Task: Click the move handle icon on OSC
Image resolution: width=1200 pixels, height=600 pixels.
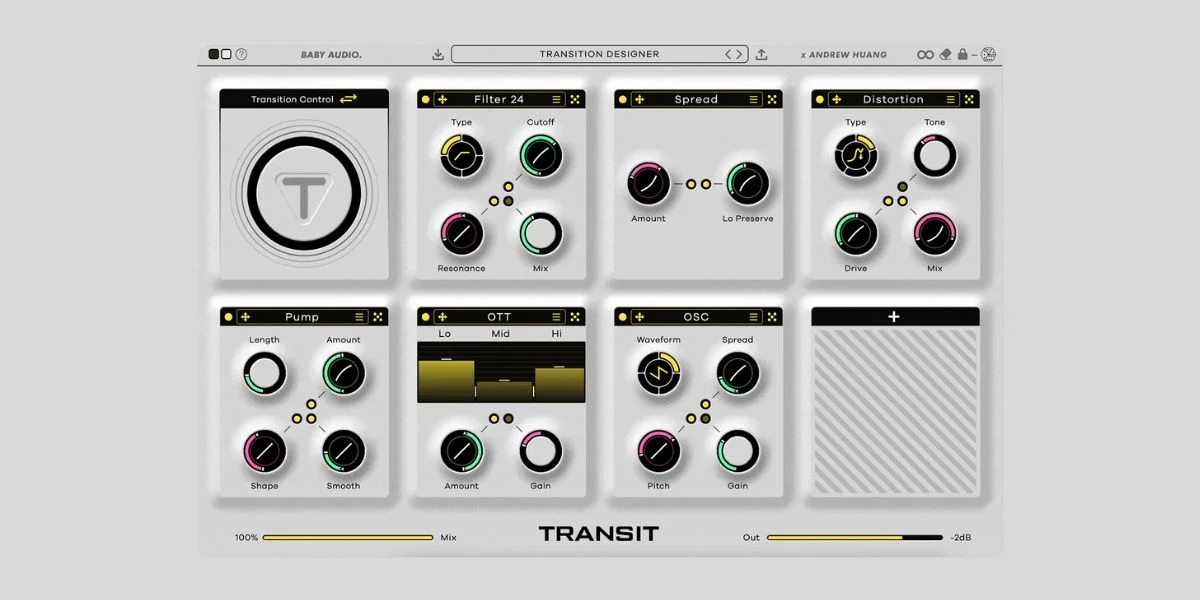Action: coord(640,317)
